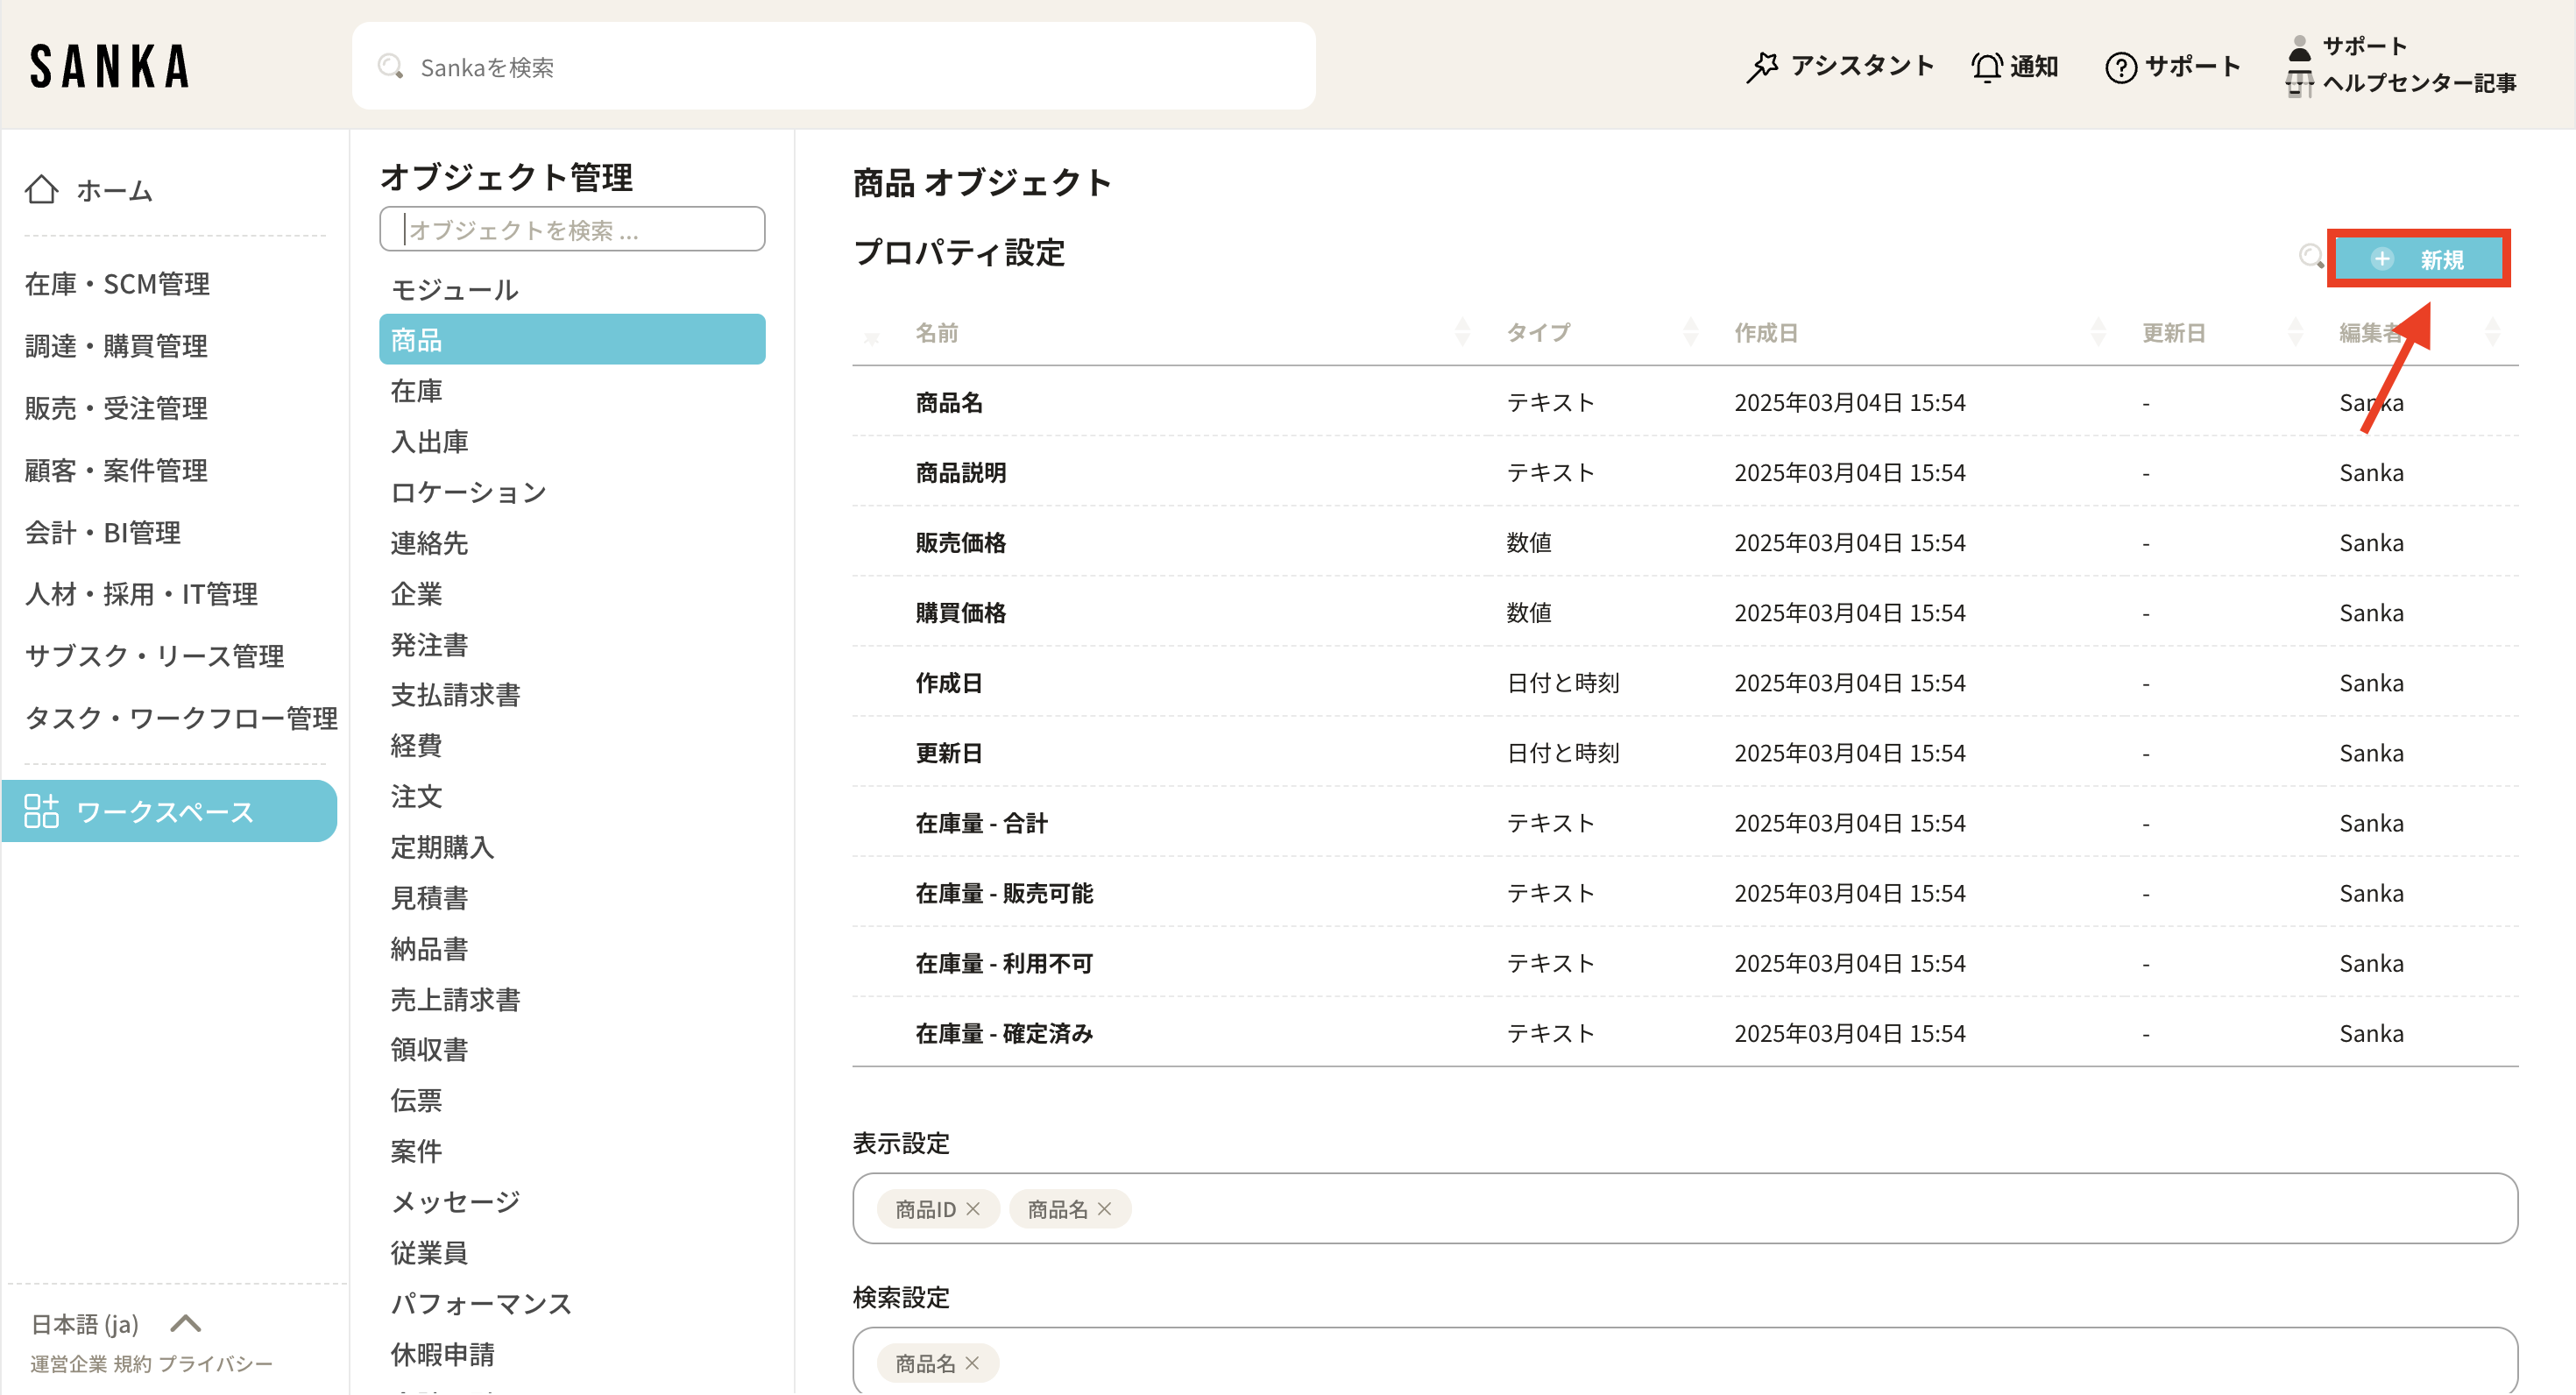Open notifications bell icon
Screen dimensions: 2576x1395
1986,67
